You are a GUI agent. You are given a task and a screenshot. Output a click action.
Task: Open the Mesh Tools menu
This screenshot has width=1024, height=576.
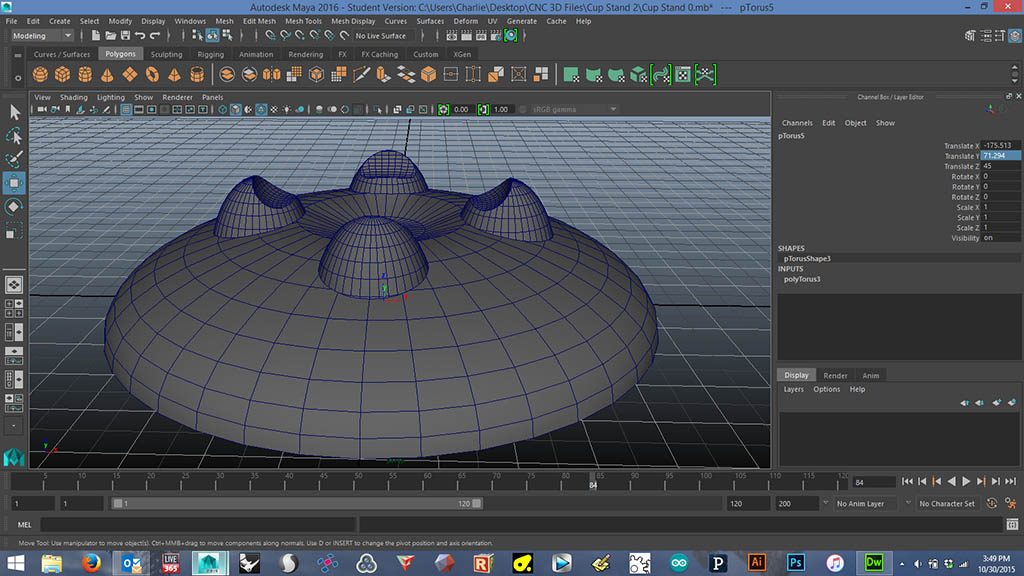303,21
